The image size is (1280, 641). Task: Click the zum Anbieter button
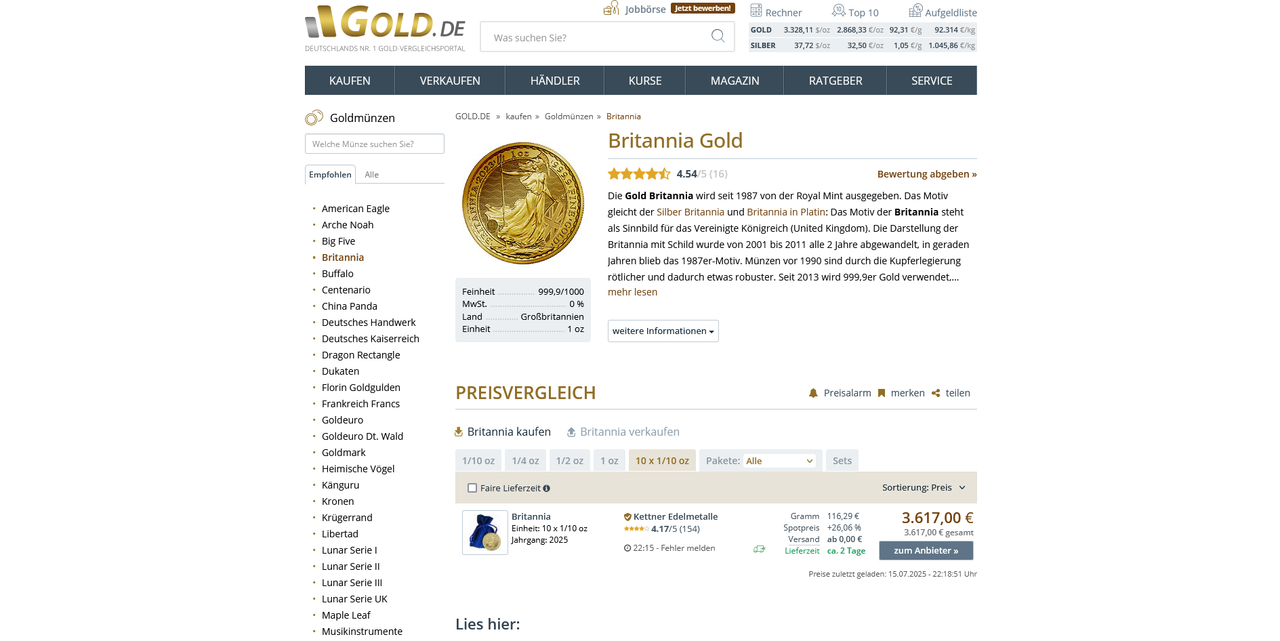pyautogui.click(x=926, y=550)
